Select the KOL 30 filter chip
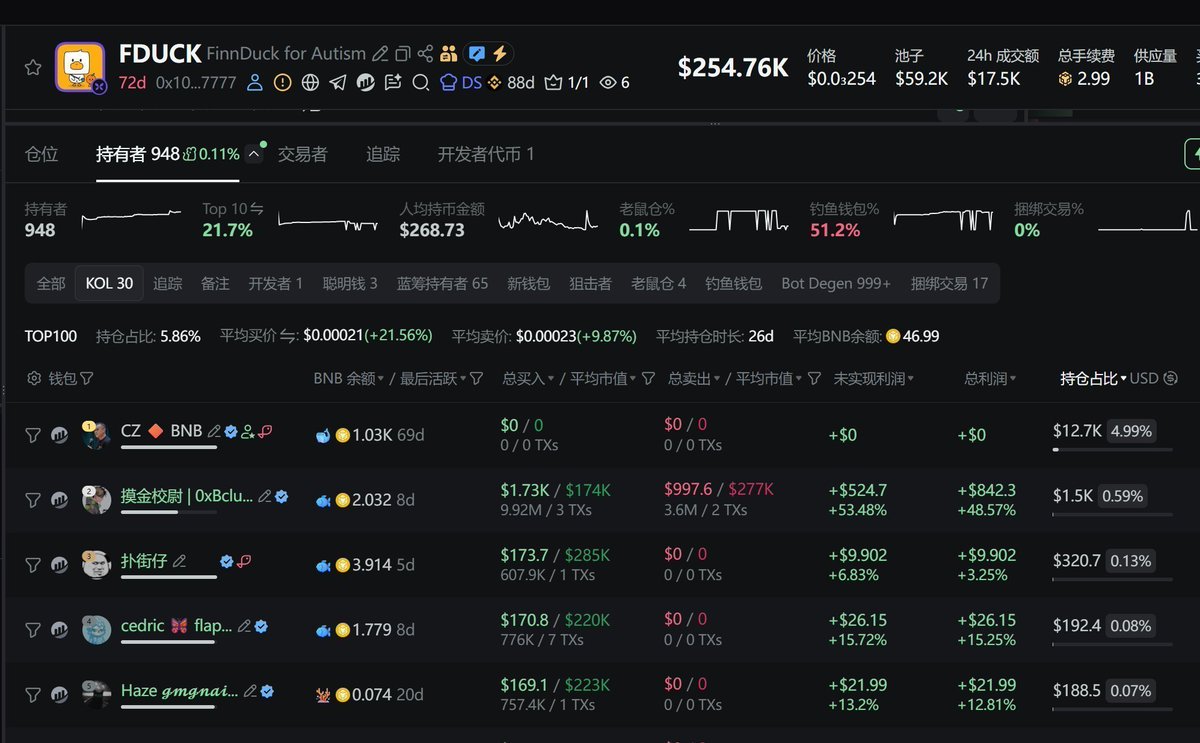The image size is (1200, 743). 109,283
